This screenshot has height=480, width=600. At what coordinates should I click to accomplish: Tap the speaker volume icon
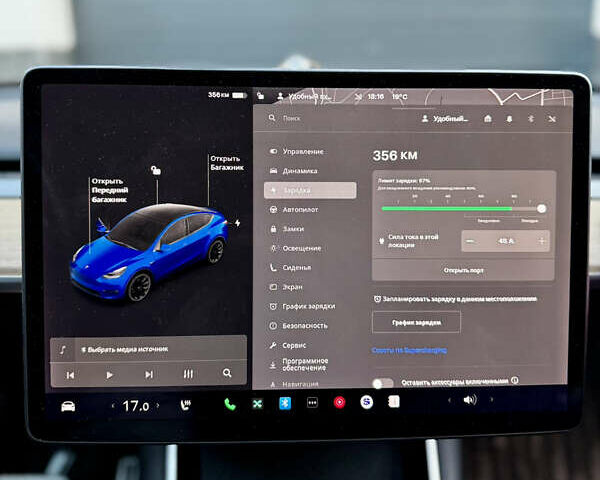point(470,400)
